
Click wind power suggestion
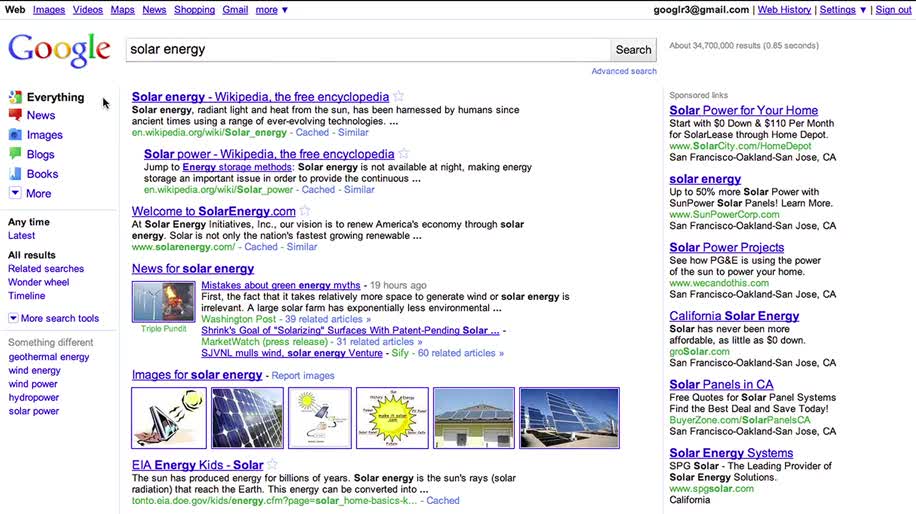[33, 384]
